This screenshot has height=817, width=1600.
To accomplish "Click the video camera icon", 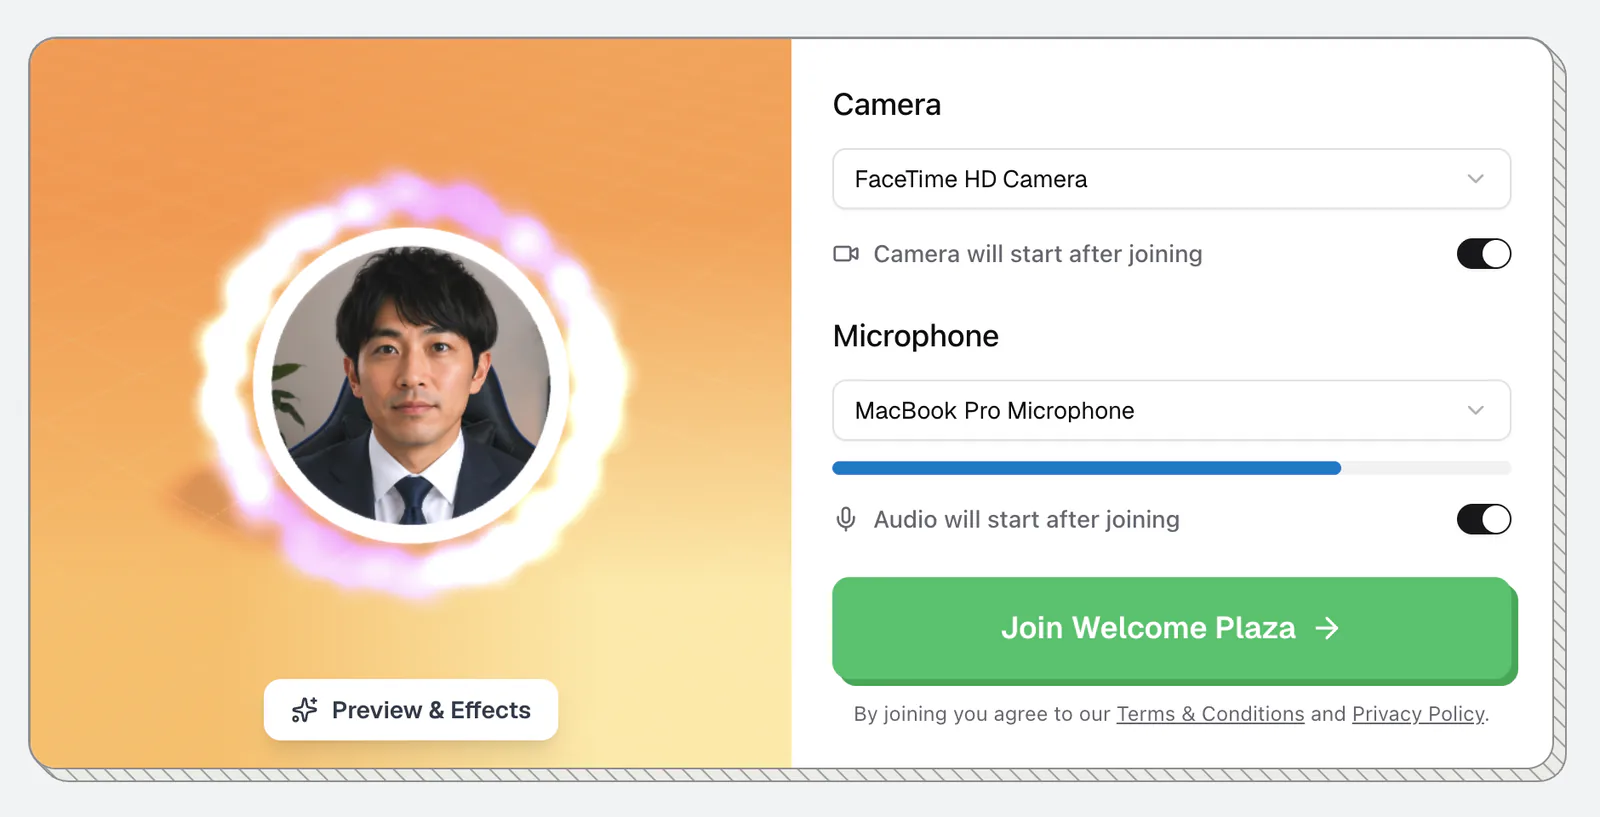I will point(846,254).
